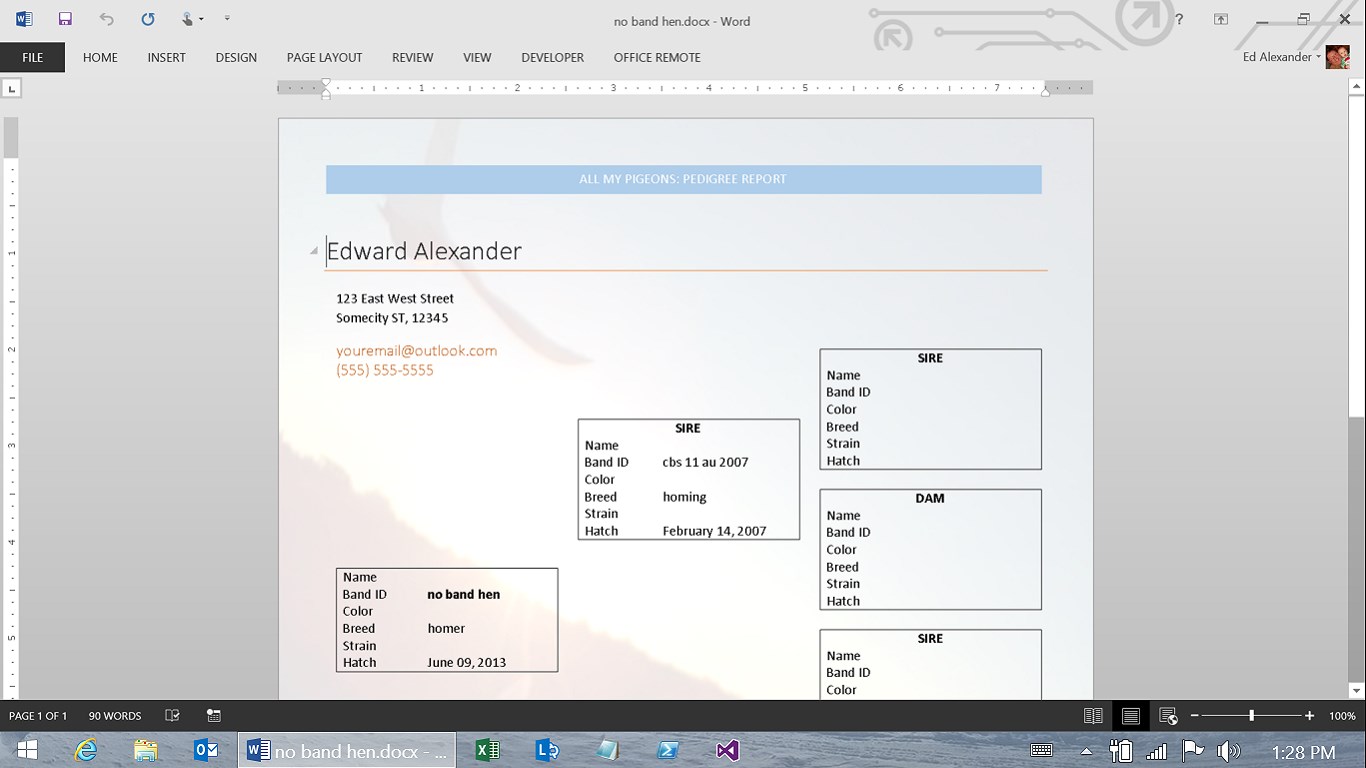This screenshot has width=1366, height=768.
Task: Expand Customize Quick Access Toolbar arrow
Action: pyautogui.click(x=227, y=19)
